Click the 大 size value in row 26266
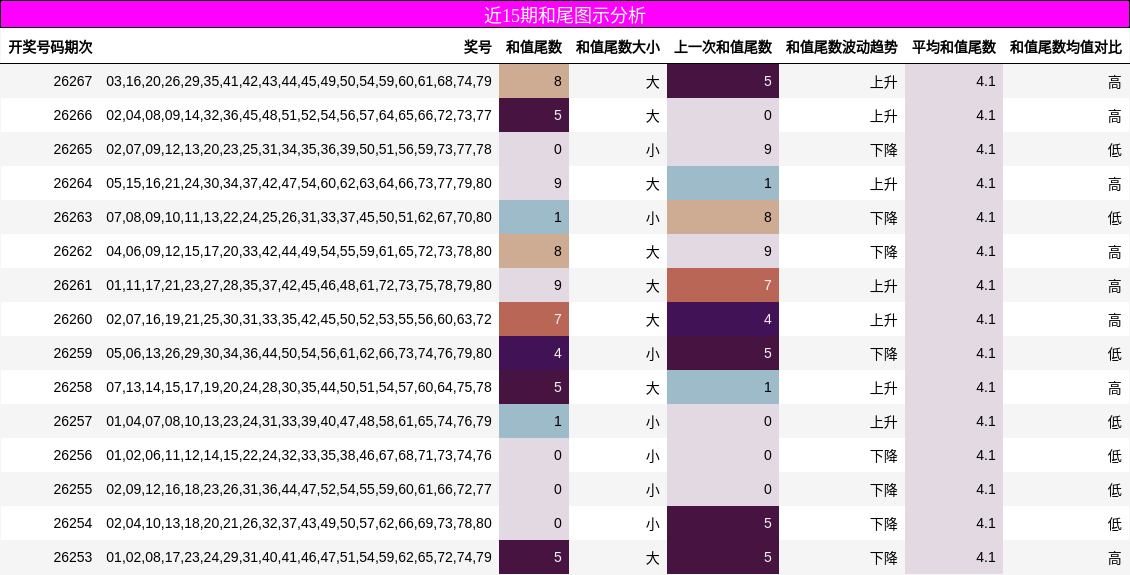This screenshot has height=575, width=1130. [x=652, y=116]
